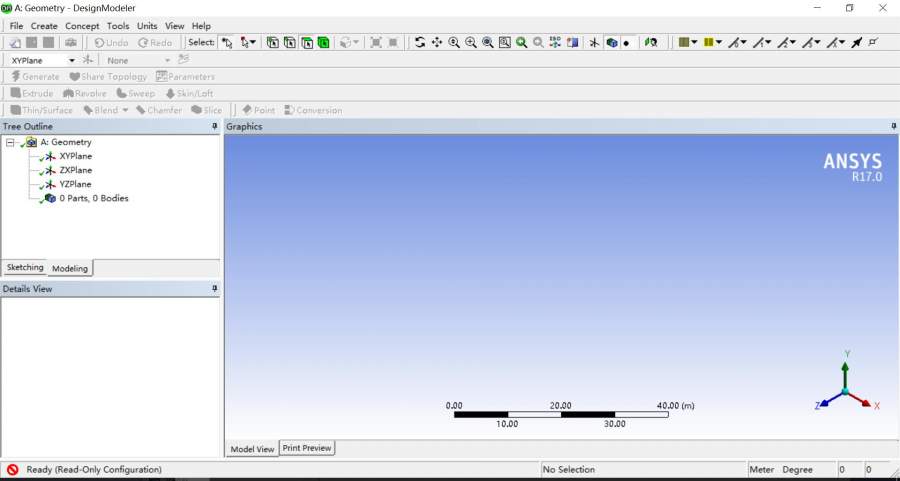Open the File menu

[x=17, y=26]
